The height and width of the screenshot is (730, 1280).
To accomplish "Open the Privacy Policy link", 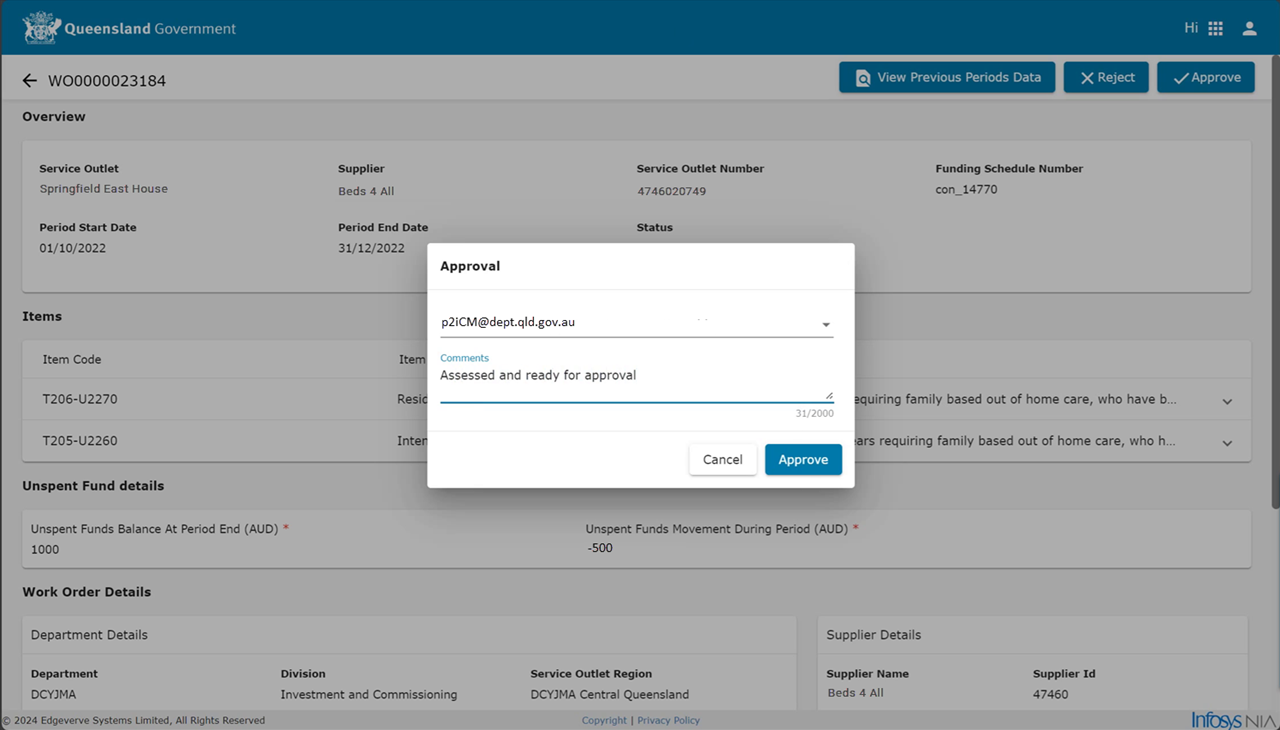I will (x=668, y=720).
